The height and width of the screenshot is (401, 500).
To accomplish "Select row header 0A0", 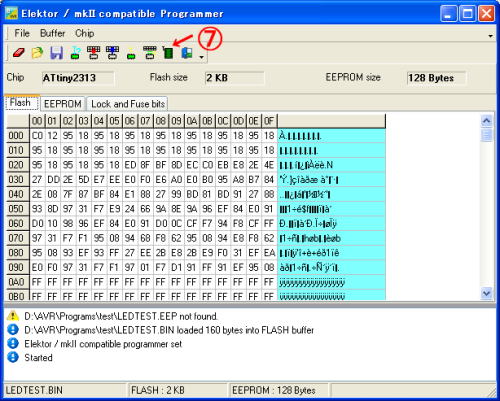I will click(x=18, y=282).
